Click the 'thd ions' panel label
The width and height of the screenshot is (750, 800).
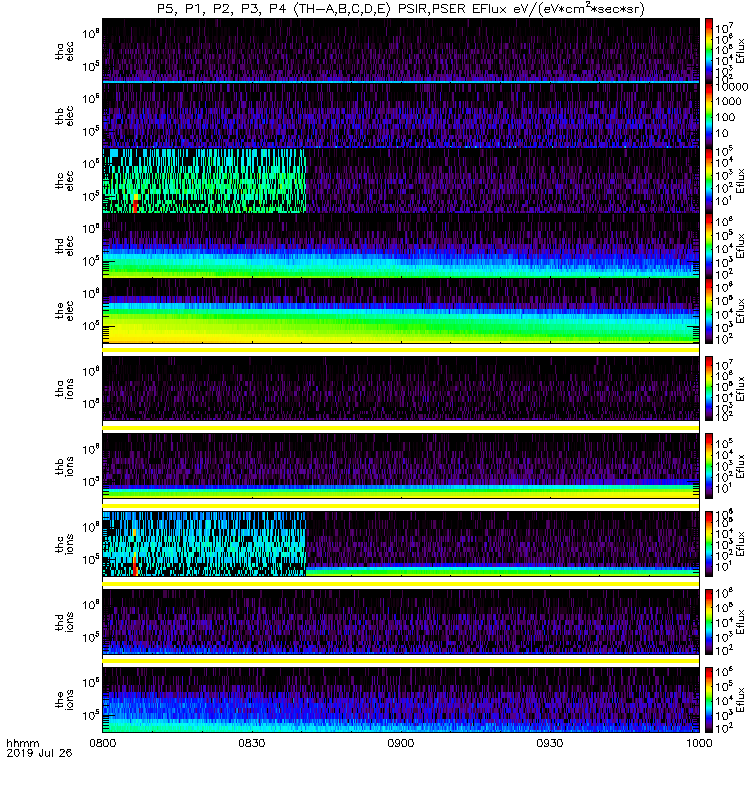coord(64,622)
